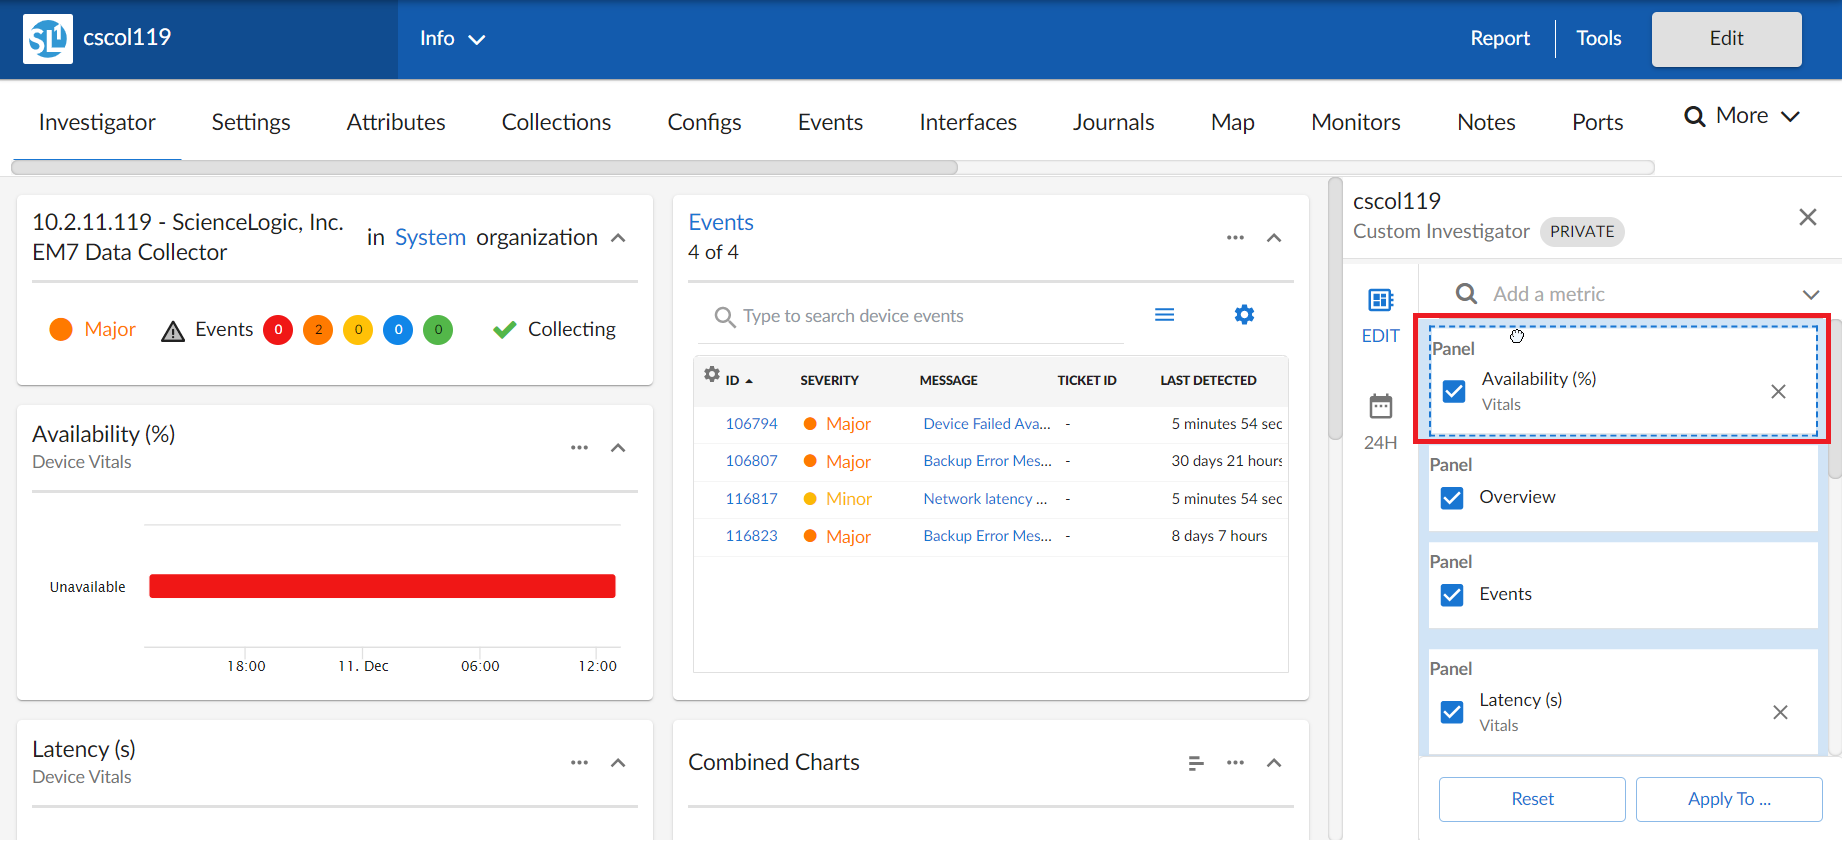This screenshot has height=841, width=1842.
Task: Switch to the Interfaces tab
Action: coord(967,122)
